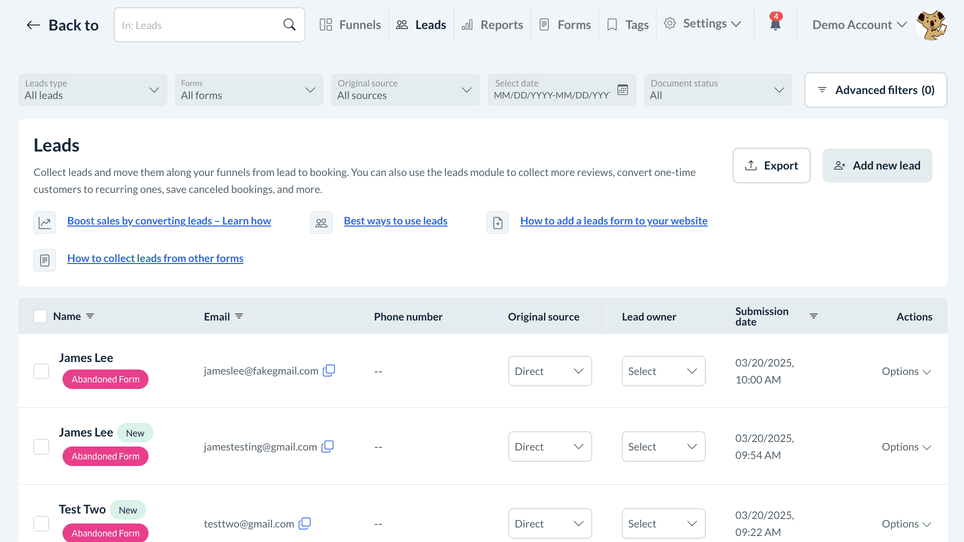Click the search magnifier icon
964x542 pixels.
tap(289, 25)
